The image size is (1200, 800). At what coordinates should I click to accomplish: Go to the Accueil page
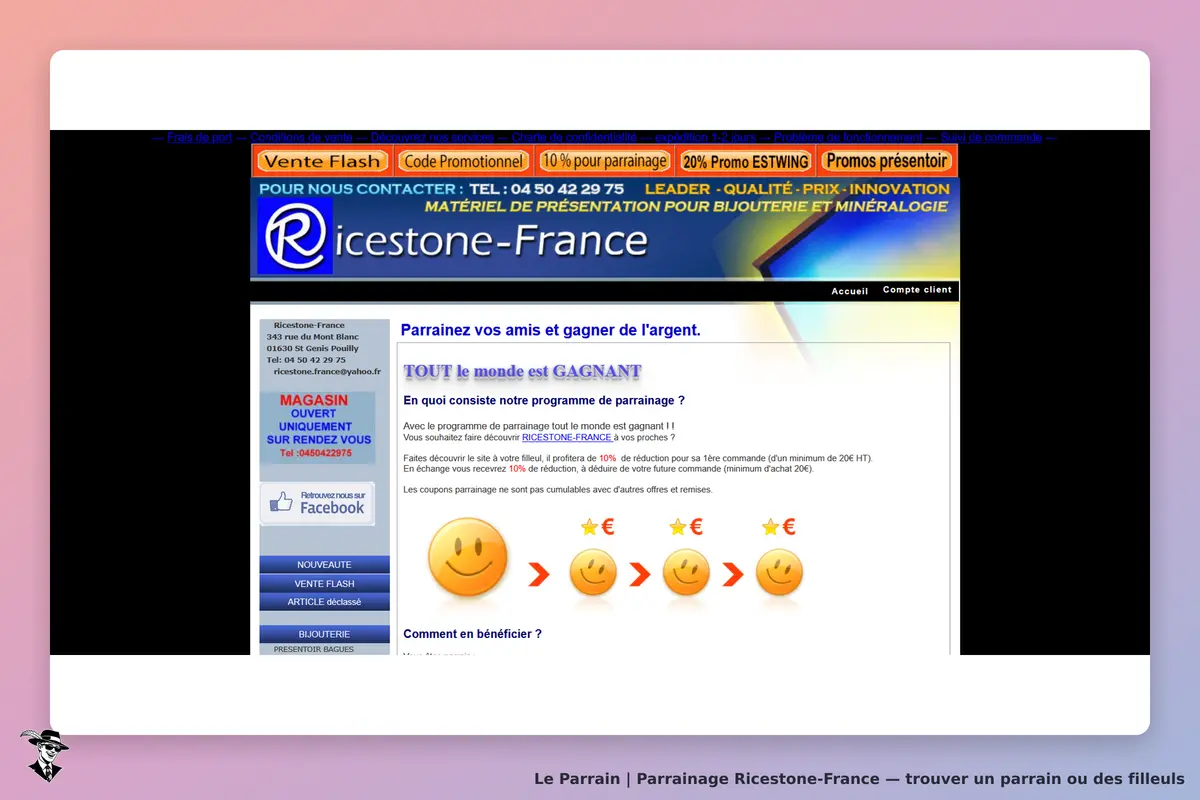[850, 291]
